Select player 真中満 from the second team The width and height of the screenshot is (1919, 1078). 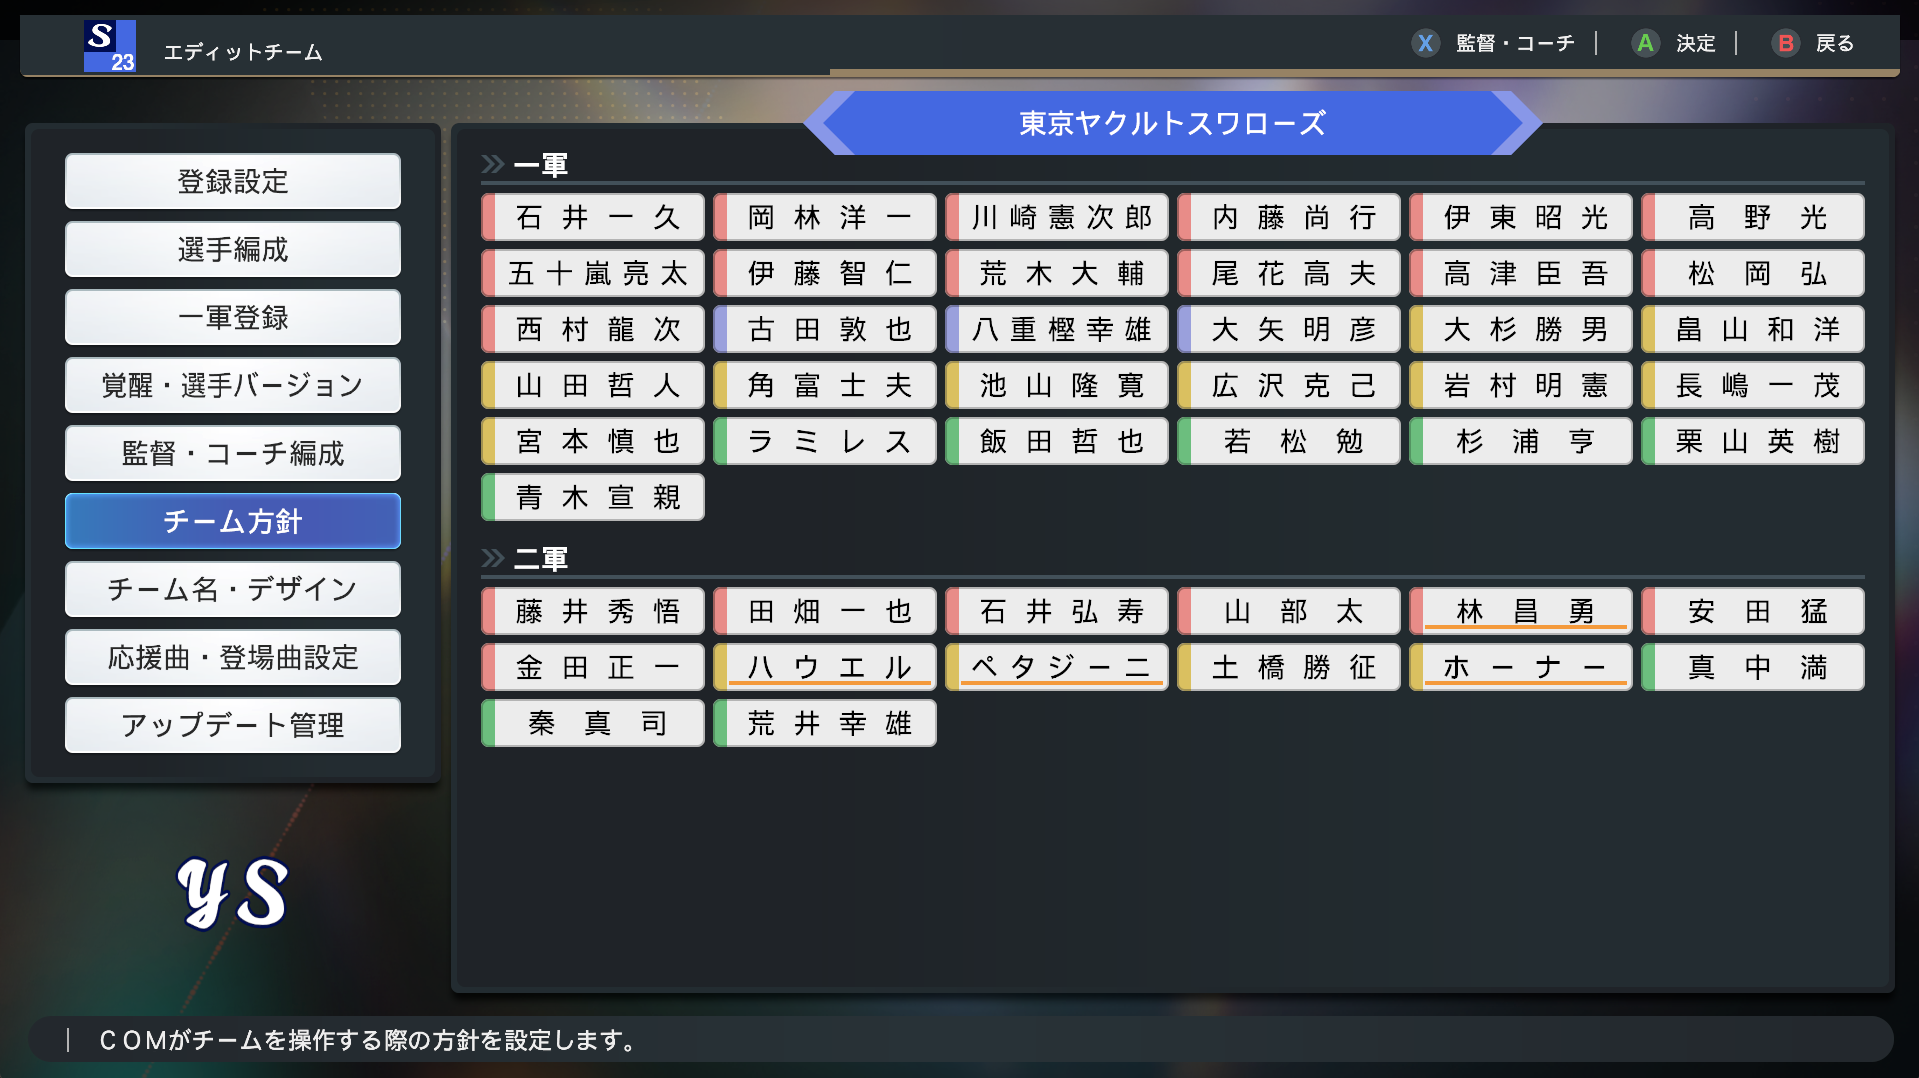1754,667
